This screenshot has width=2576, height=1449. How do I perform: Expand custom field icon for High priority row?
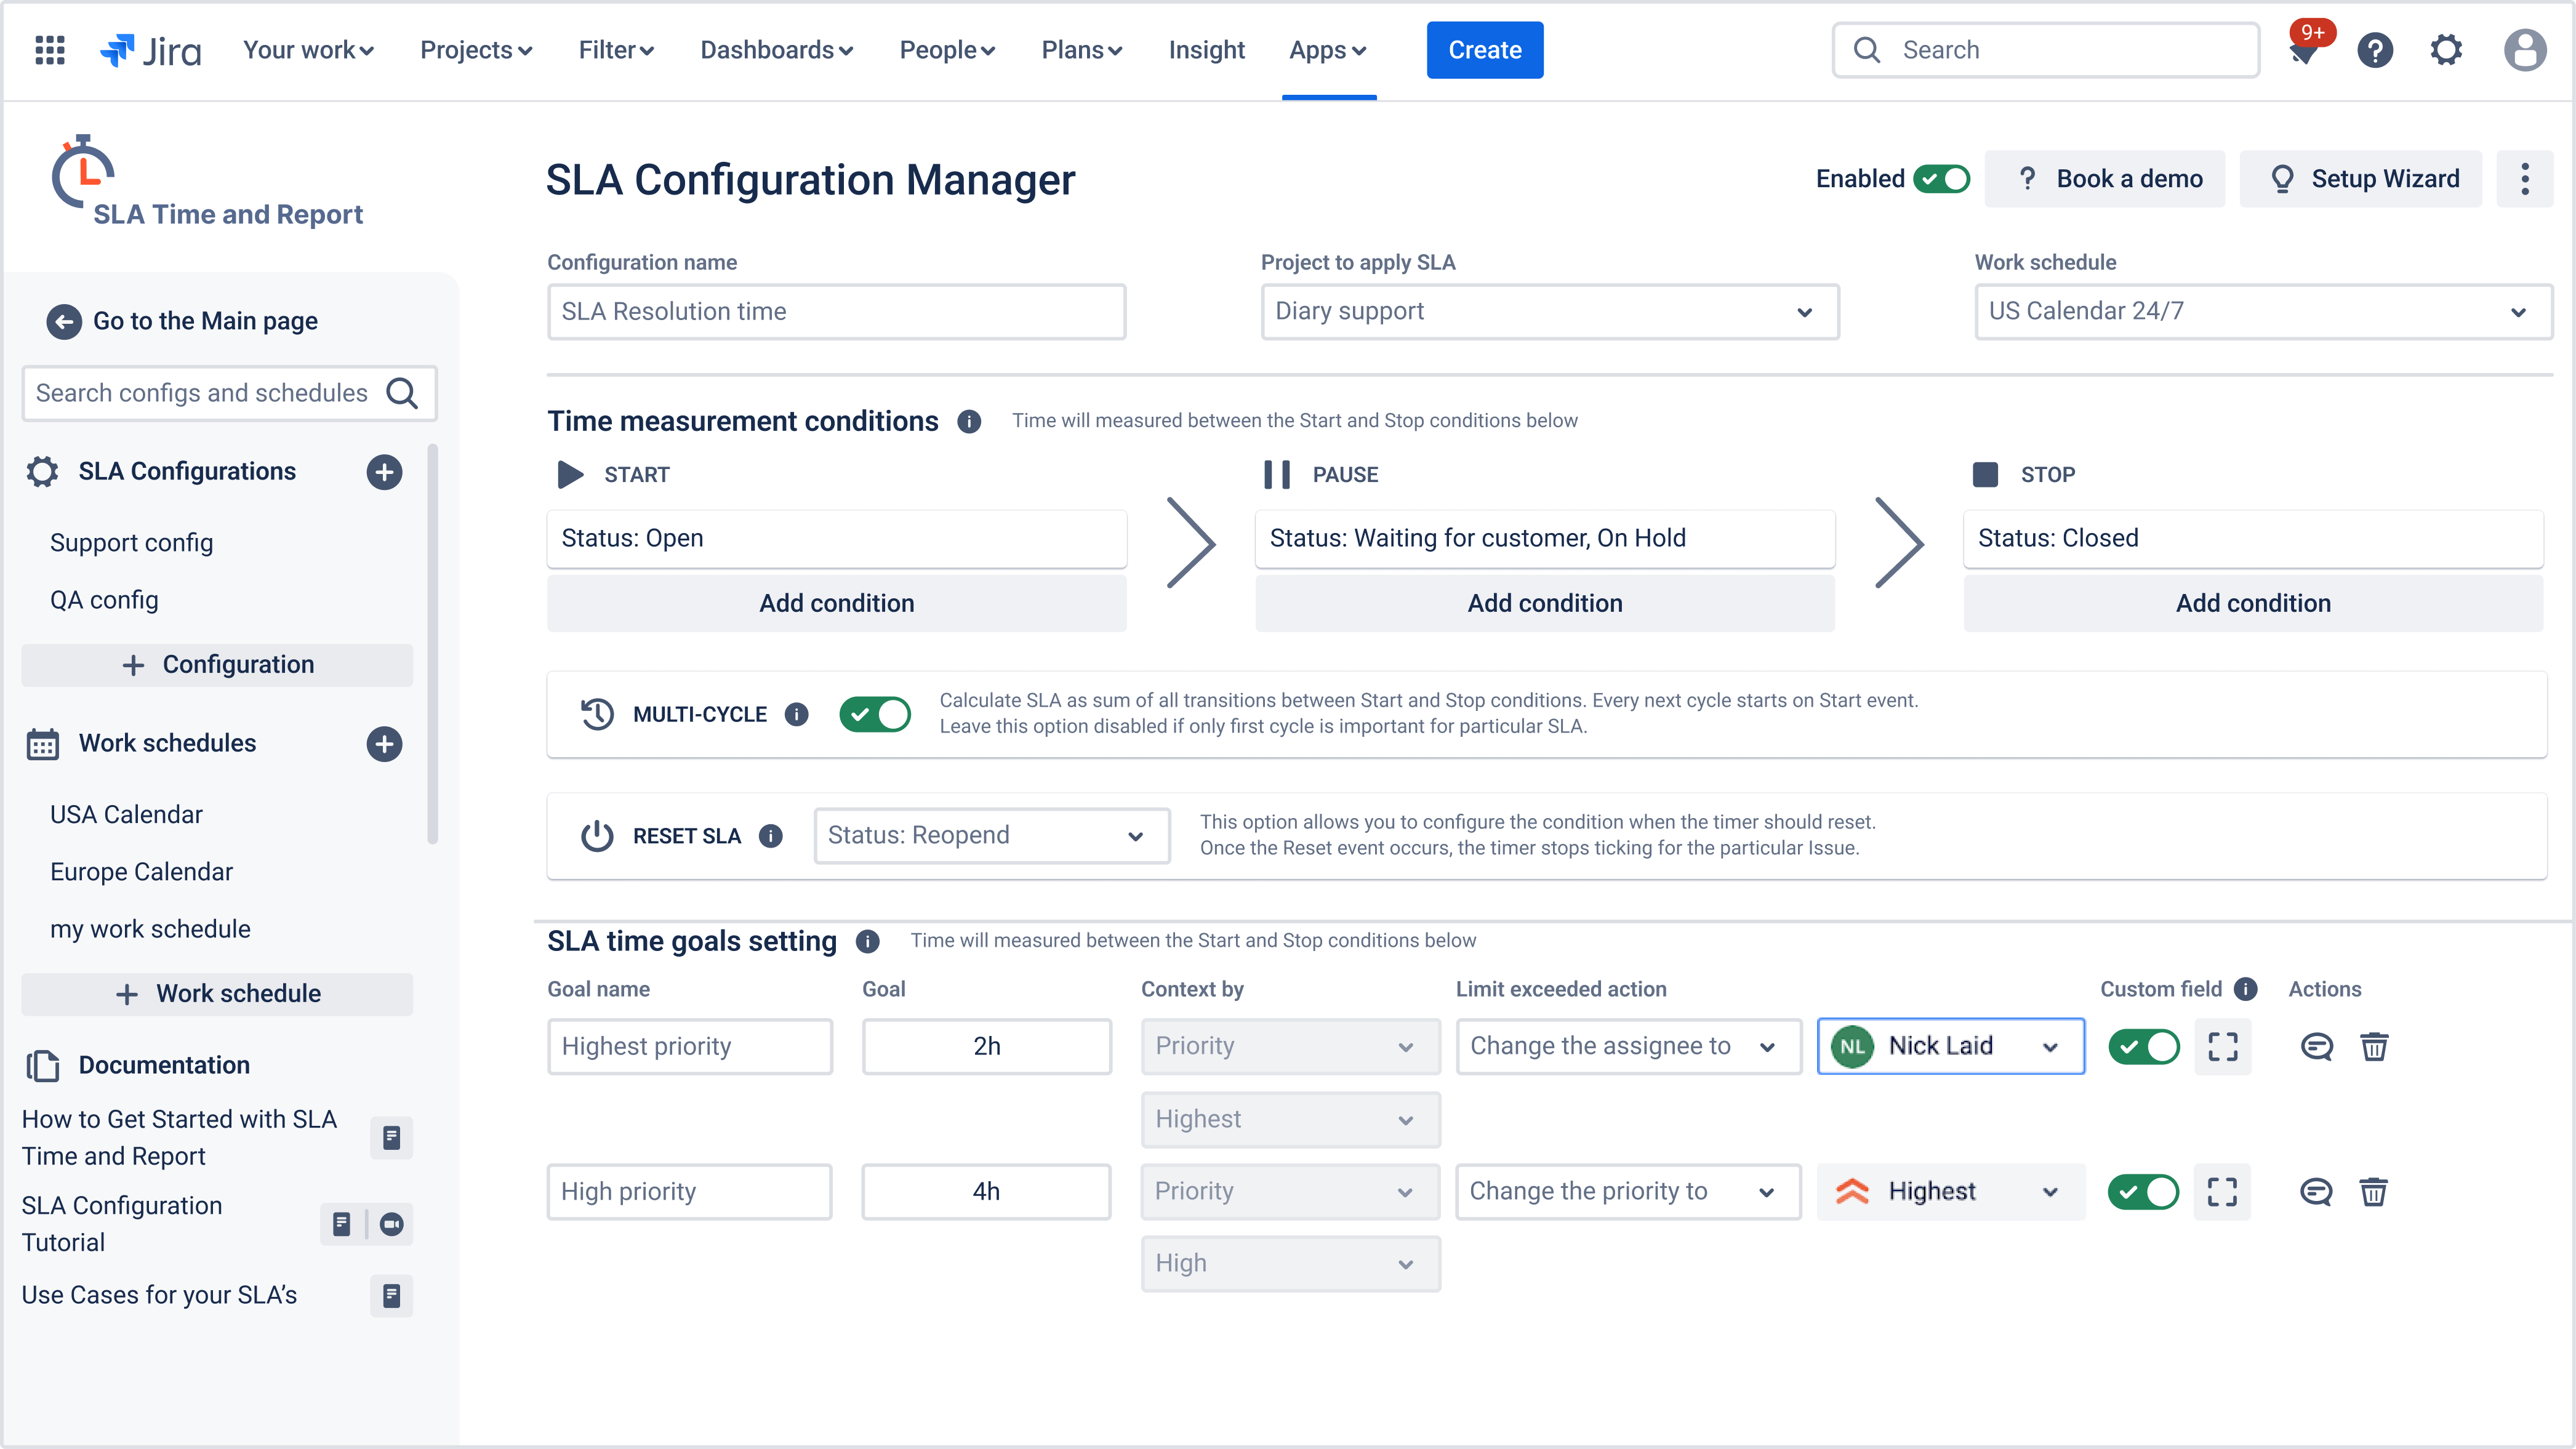coord(2222,1192)
